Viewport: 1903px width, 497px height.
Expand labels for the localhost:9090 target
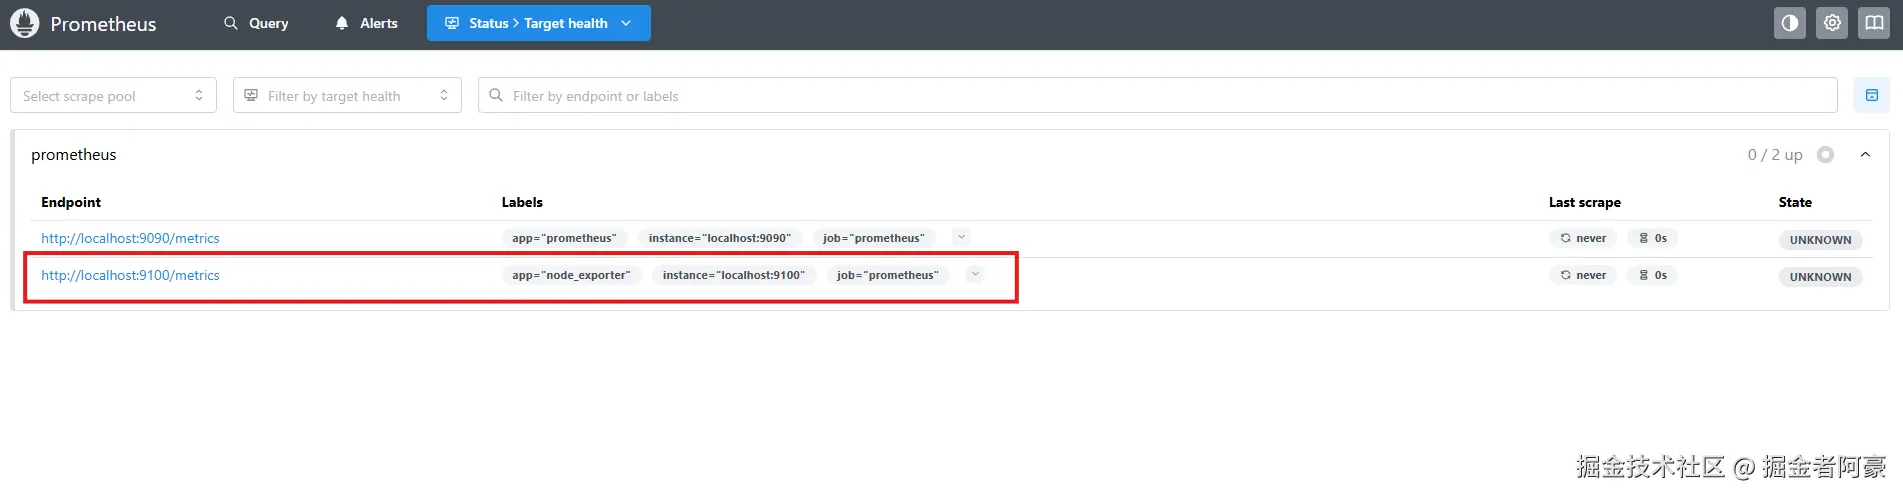(x=961, y=237)
